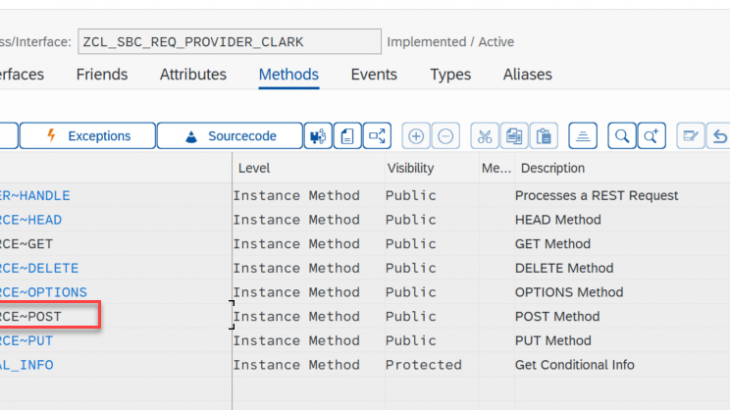
Task: Click the where-used list toolbar icon
Action: [x=318, y=136]
